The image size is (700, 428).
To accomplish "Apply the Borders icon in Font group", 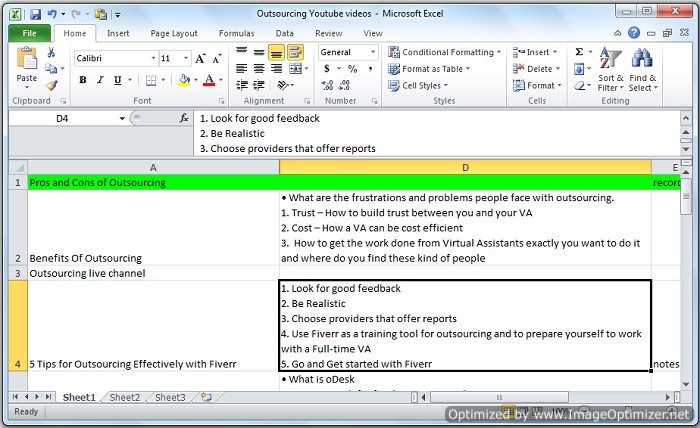I will click(x=151, y=80).
